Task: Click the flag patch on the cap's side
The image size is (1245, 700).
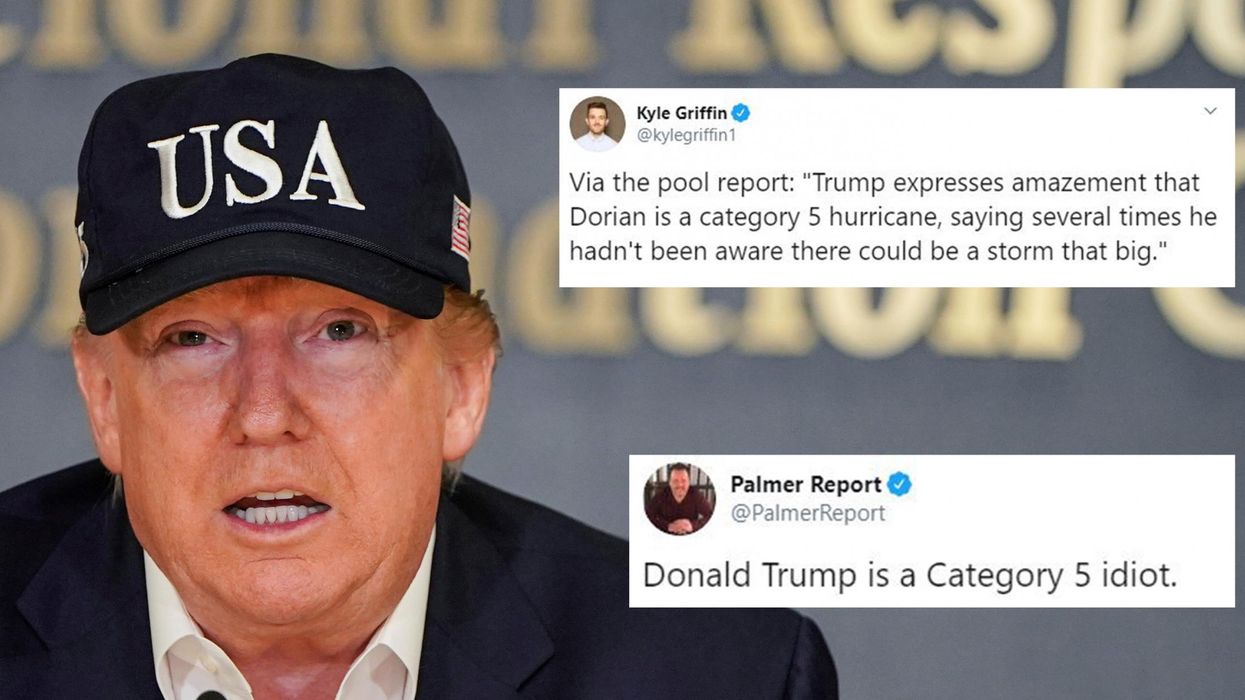Action: 461,227
